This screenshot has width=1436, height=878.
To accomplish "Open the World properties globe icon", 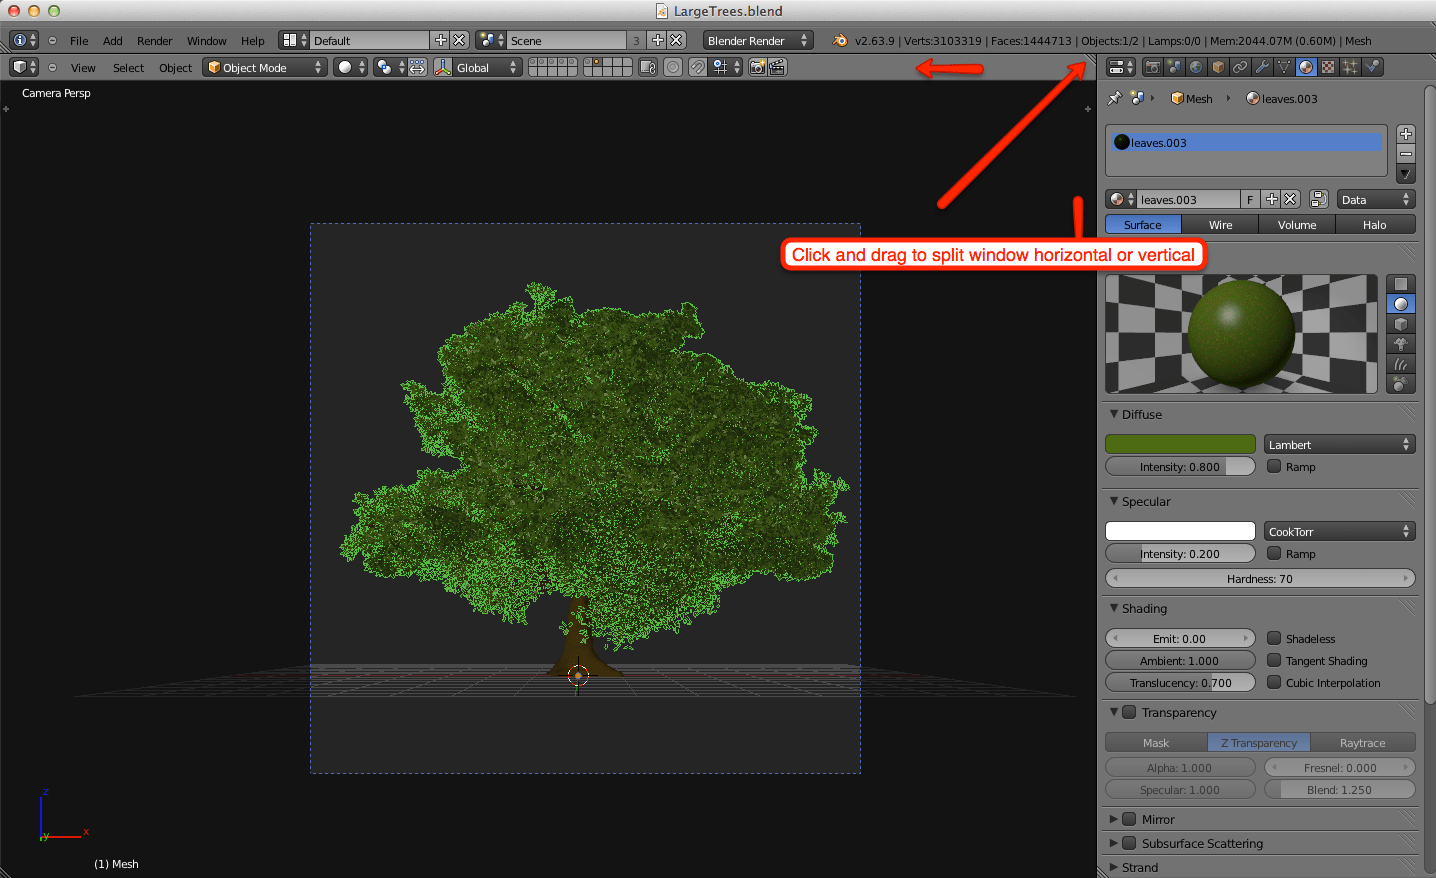I will click(1196, 67).
